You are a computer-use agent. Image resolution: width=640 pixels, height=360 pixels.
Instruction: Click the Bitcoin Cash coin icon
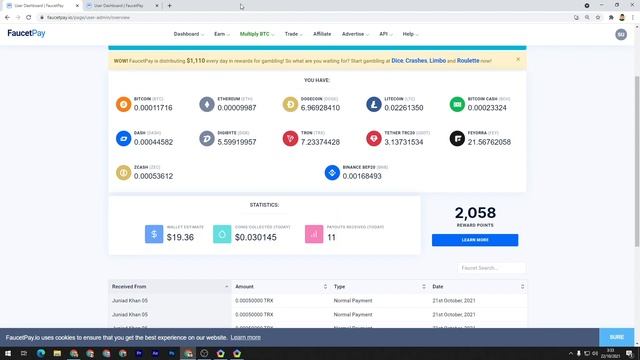coord(457,104)
